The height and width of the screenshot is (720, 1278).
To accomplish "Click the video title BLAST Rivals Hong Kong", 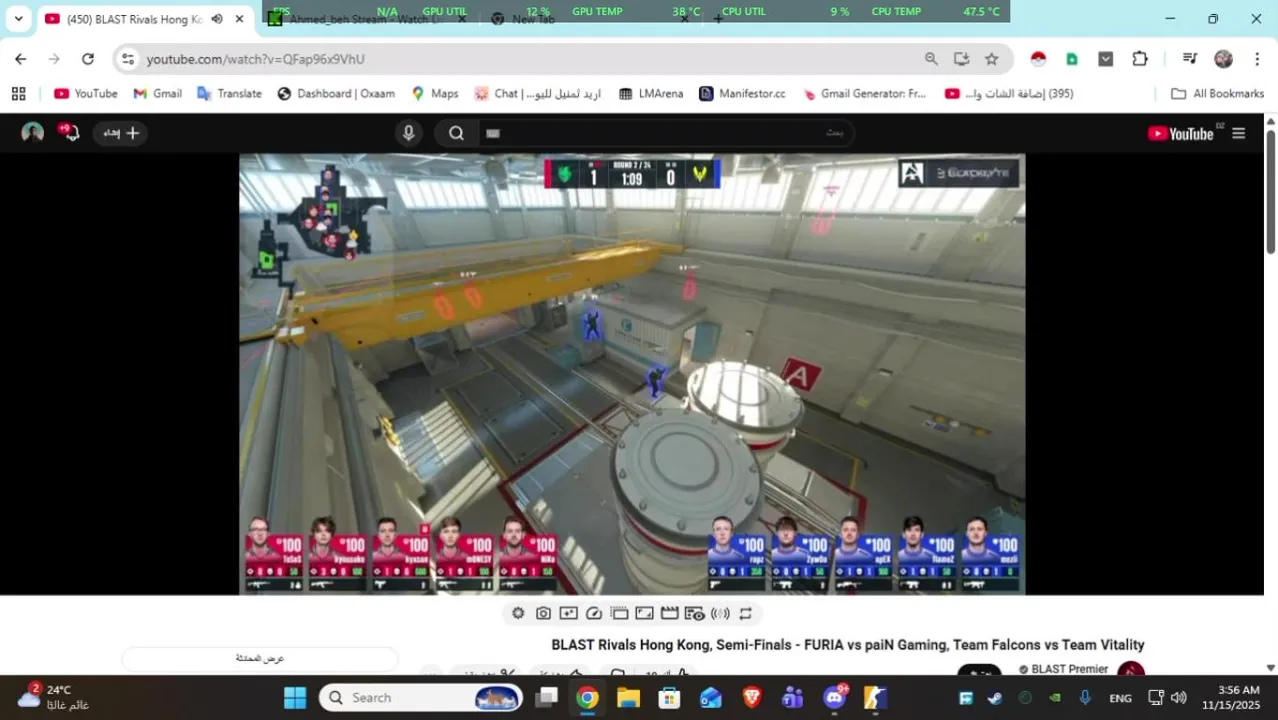I will [848, 645].
